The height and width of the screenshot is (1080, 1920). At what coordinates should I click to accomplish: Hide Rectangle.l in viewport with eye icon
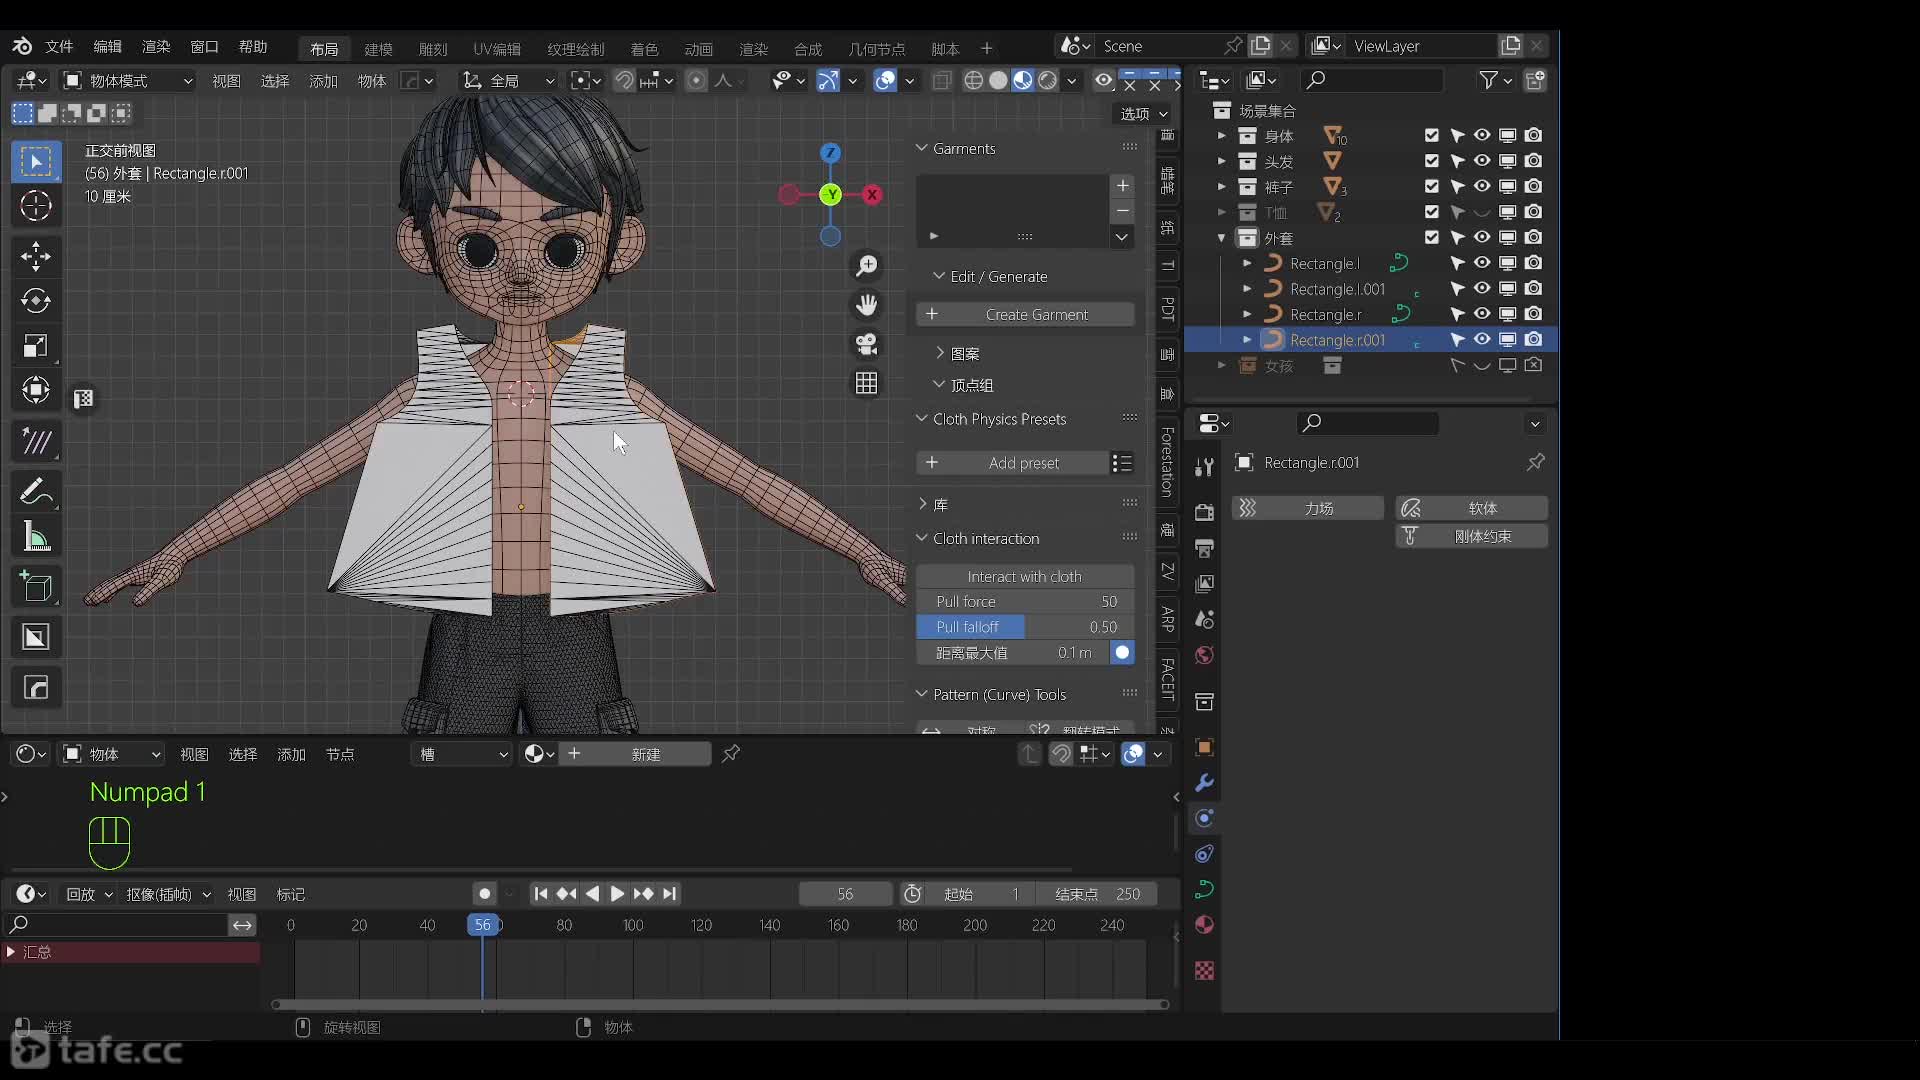[1482, 263]
